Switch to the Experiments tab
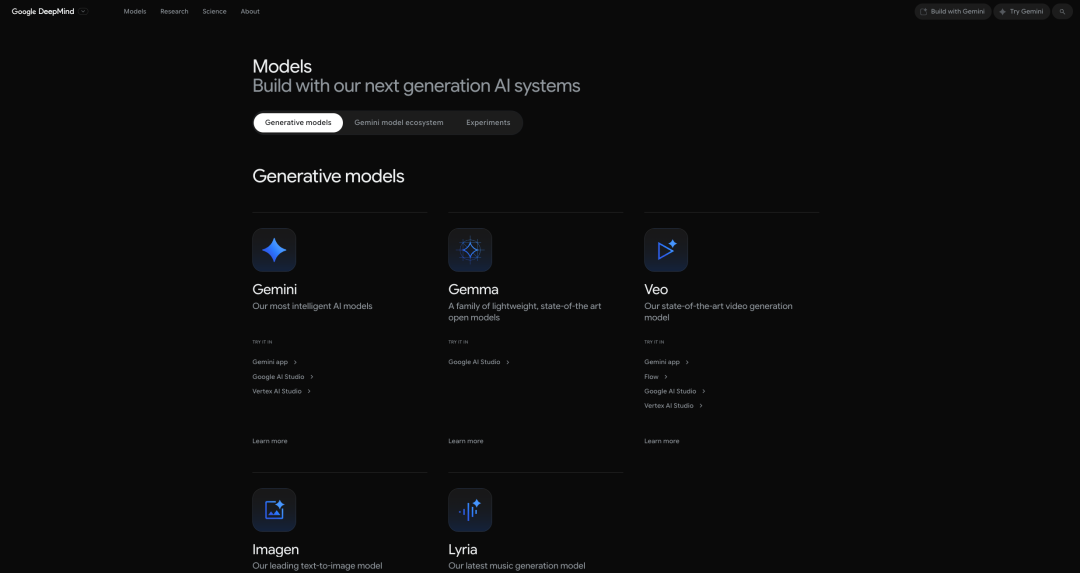1080x573 pixels. [488, 123]
